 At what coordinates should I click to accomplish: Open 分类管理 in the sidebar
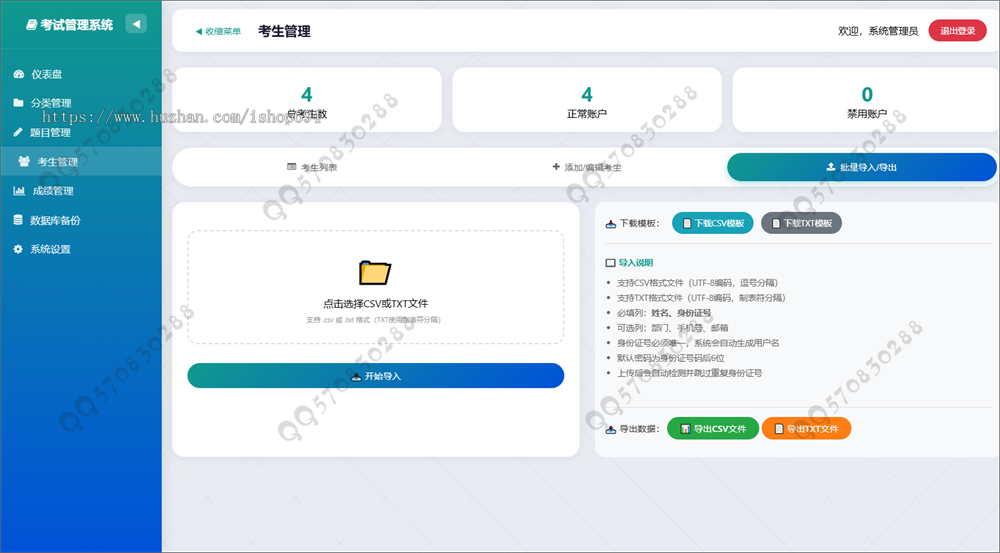(x=80, y=103)
